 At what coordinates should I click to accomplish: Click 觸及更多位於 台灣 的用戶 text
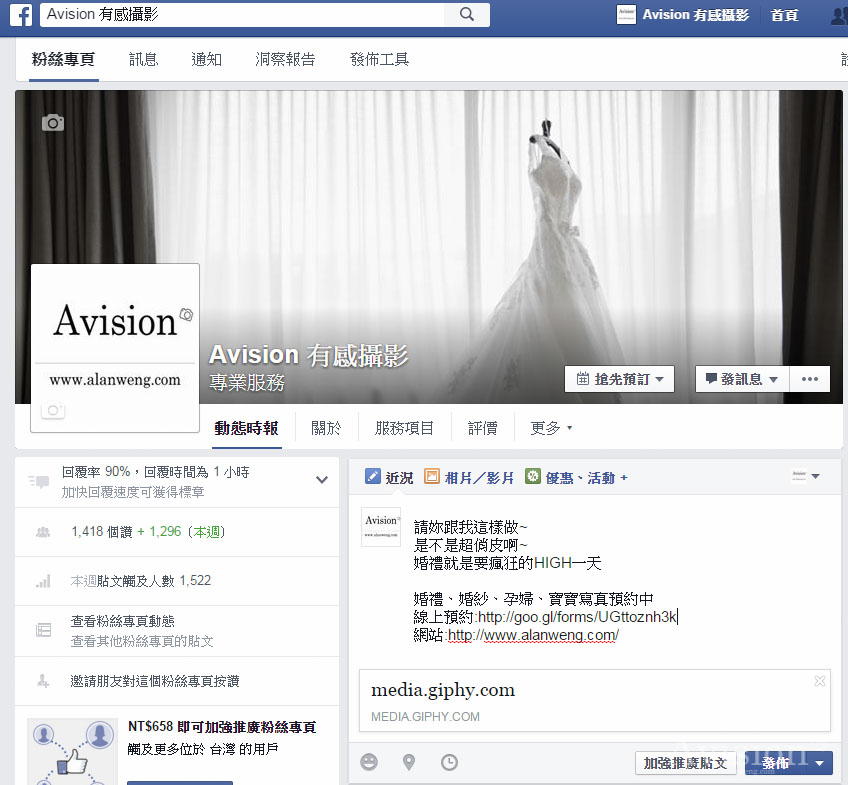click(203, 749)
